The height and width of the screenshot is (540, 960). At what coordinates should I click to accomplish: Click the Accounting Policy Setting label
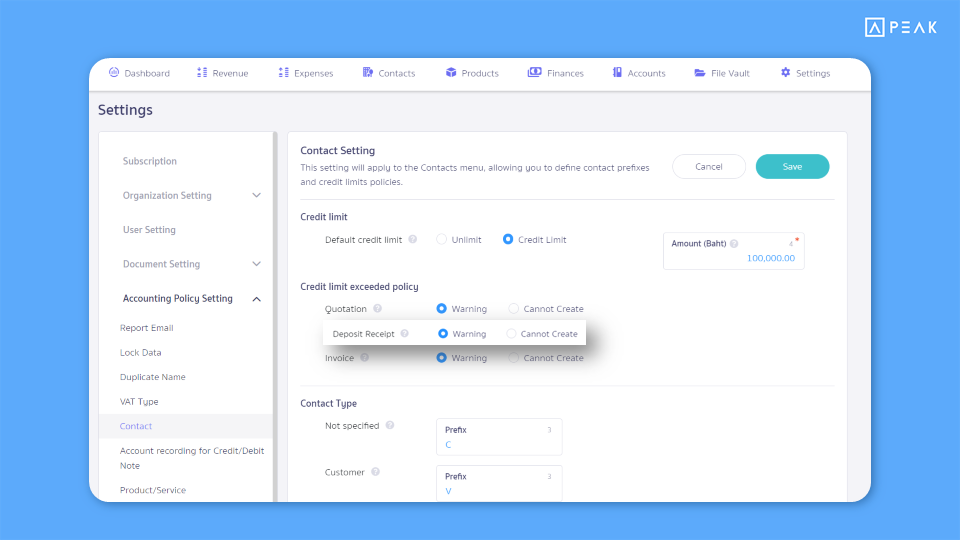click(x=178, y=298)
